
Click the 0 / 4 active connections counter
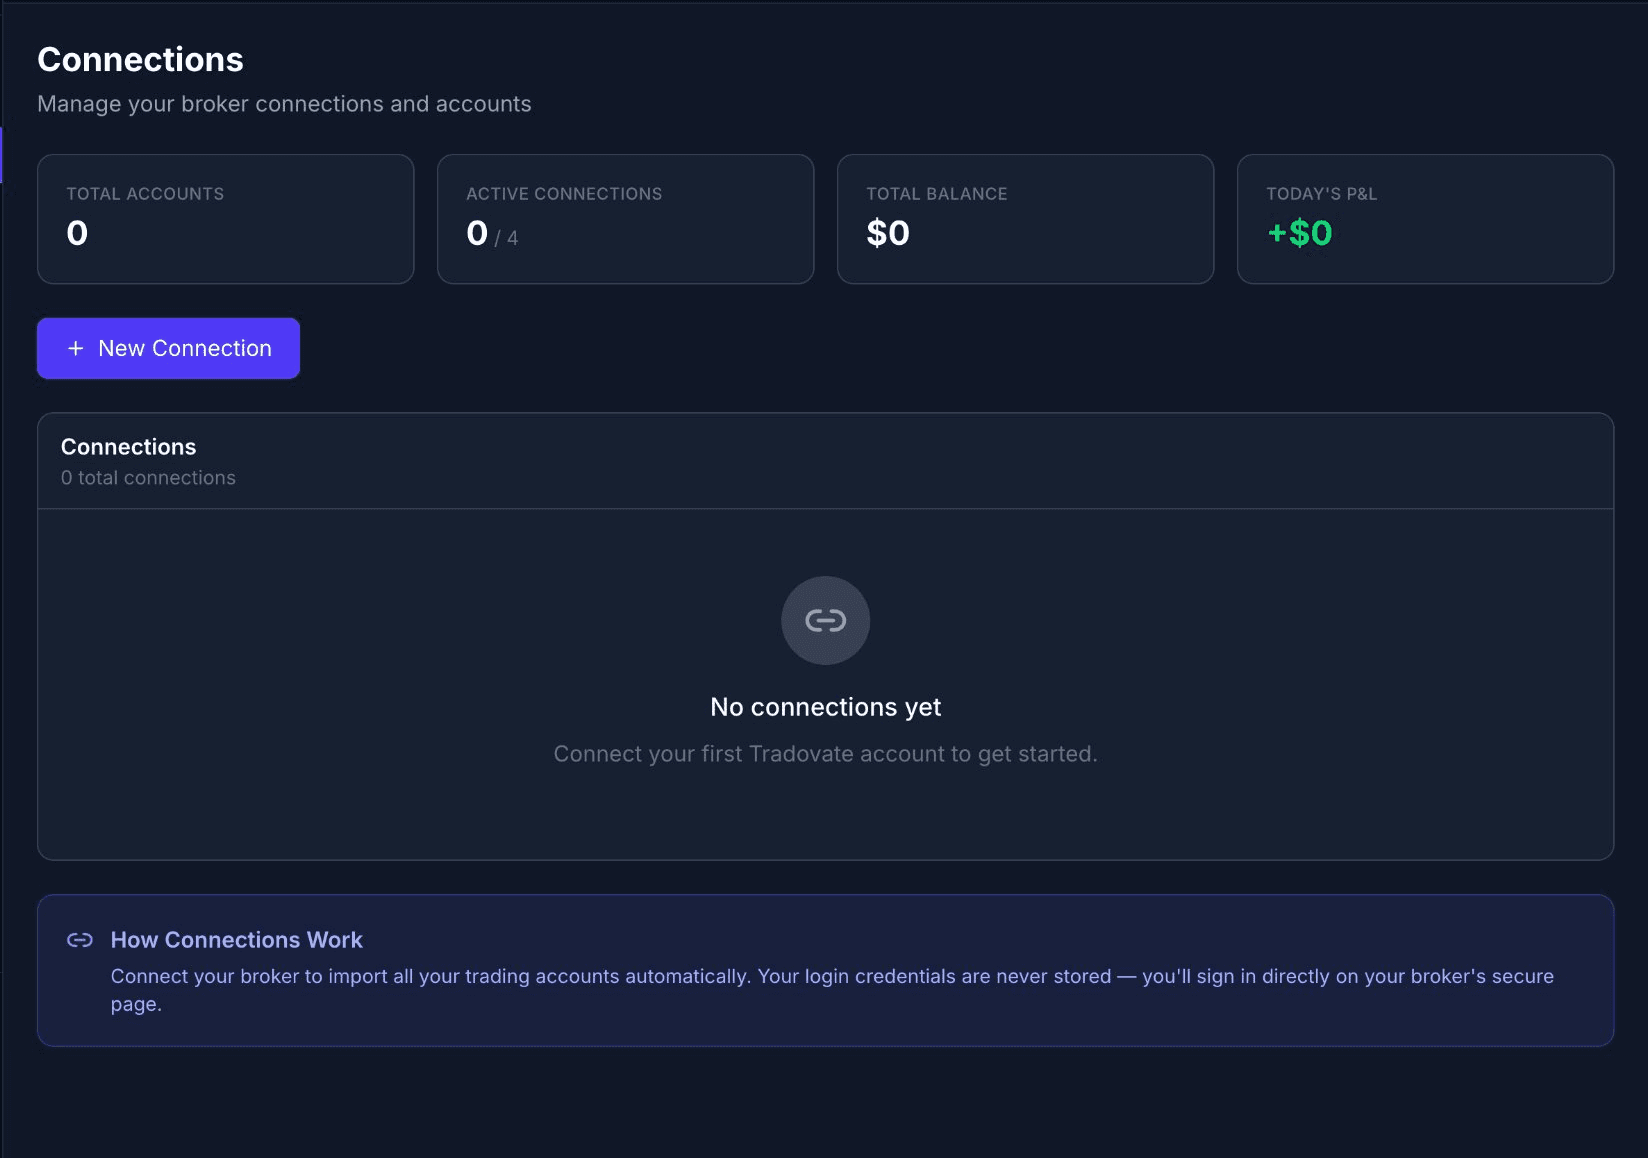tap(492, 235)
